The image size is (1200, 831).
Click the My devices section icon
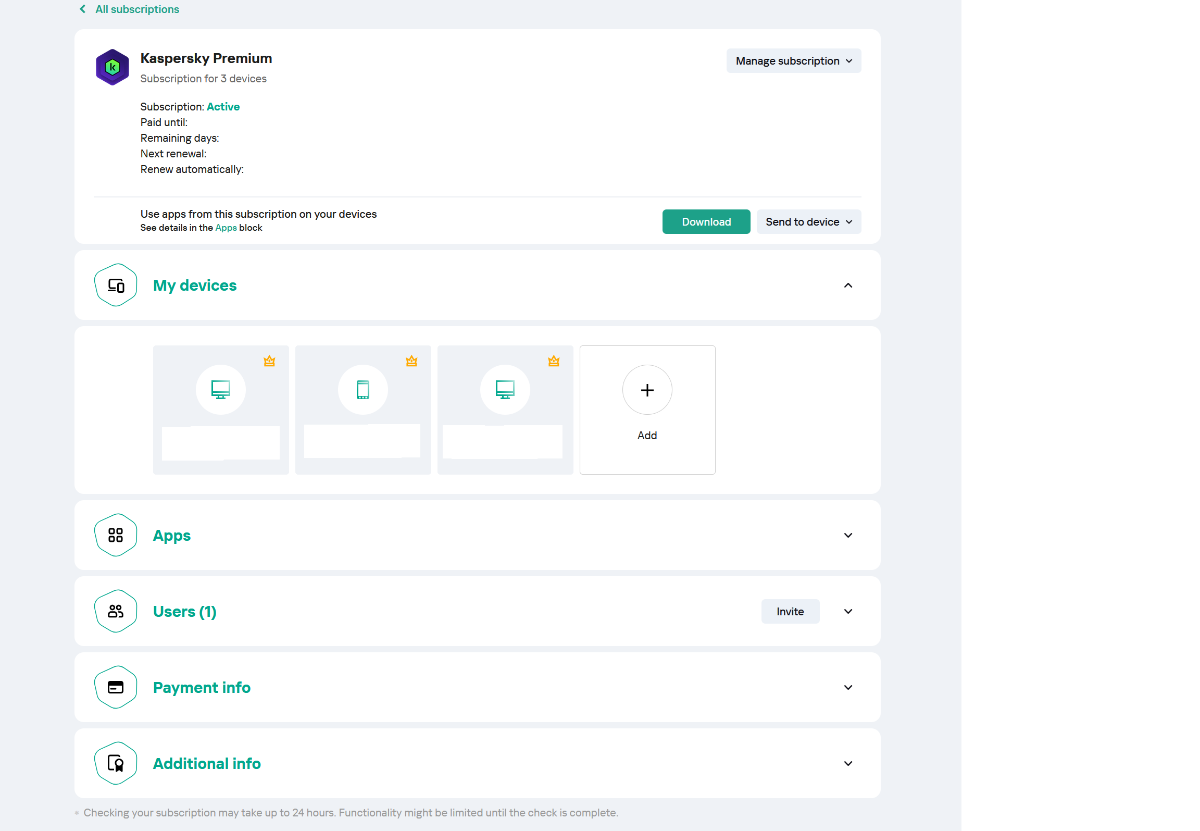click(x=115, y=285)
